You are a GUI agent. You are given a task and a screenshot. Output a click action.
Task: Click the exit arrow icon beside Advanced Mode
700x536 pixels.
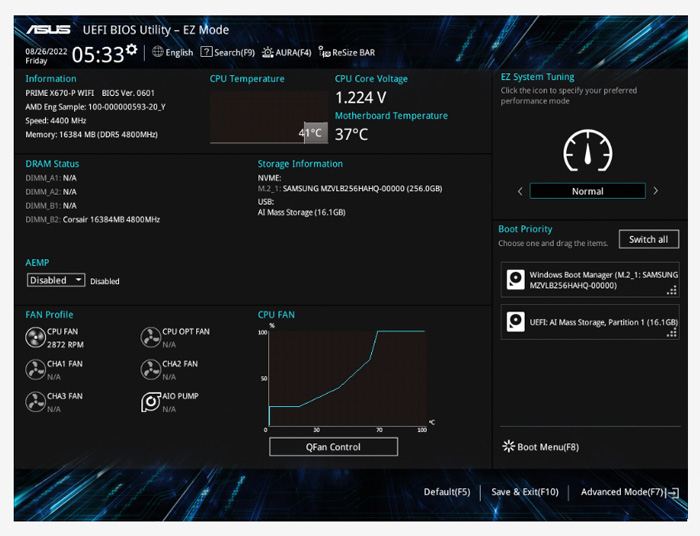[673, 493]
